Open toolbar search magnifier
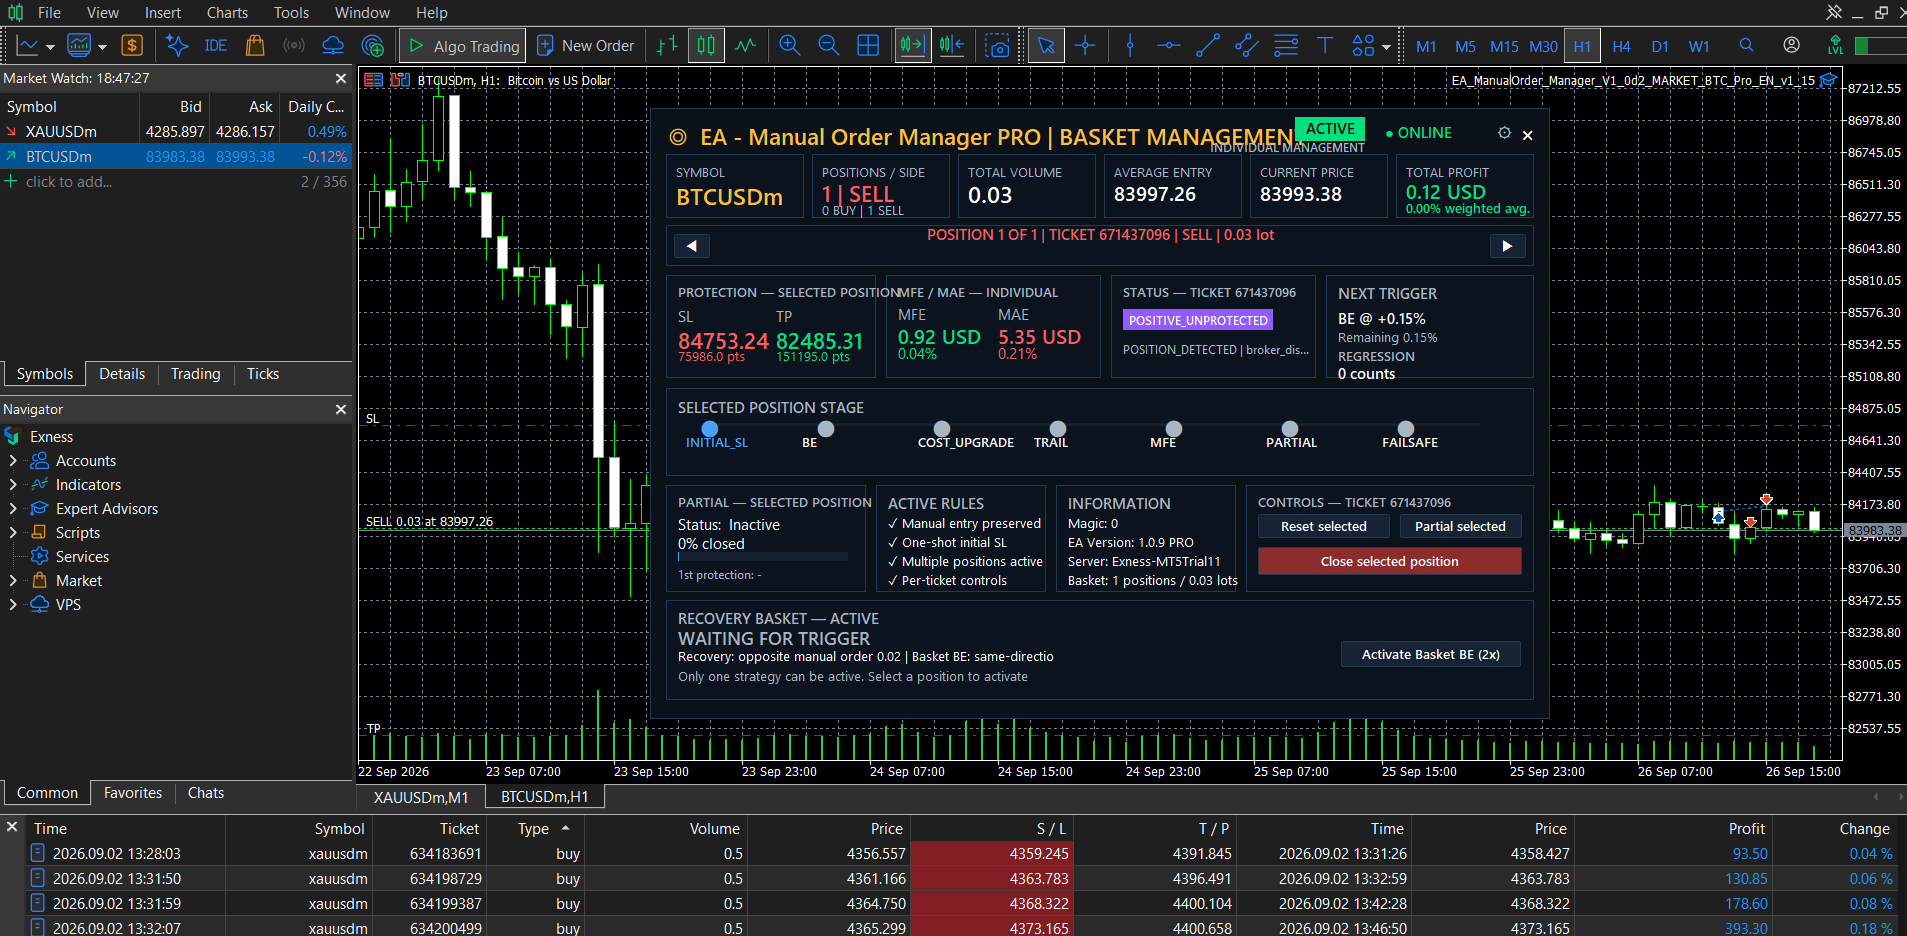The width and height of the screenshot is (1907, 936). (x=1746, y=46)
